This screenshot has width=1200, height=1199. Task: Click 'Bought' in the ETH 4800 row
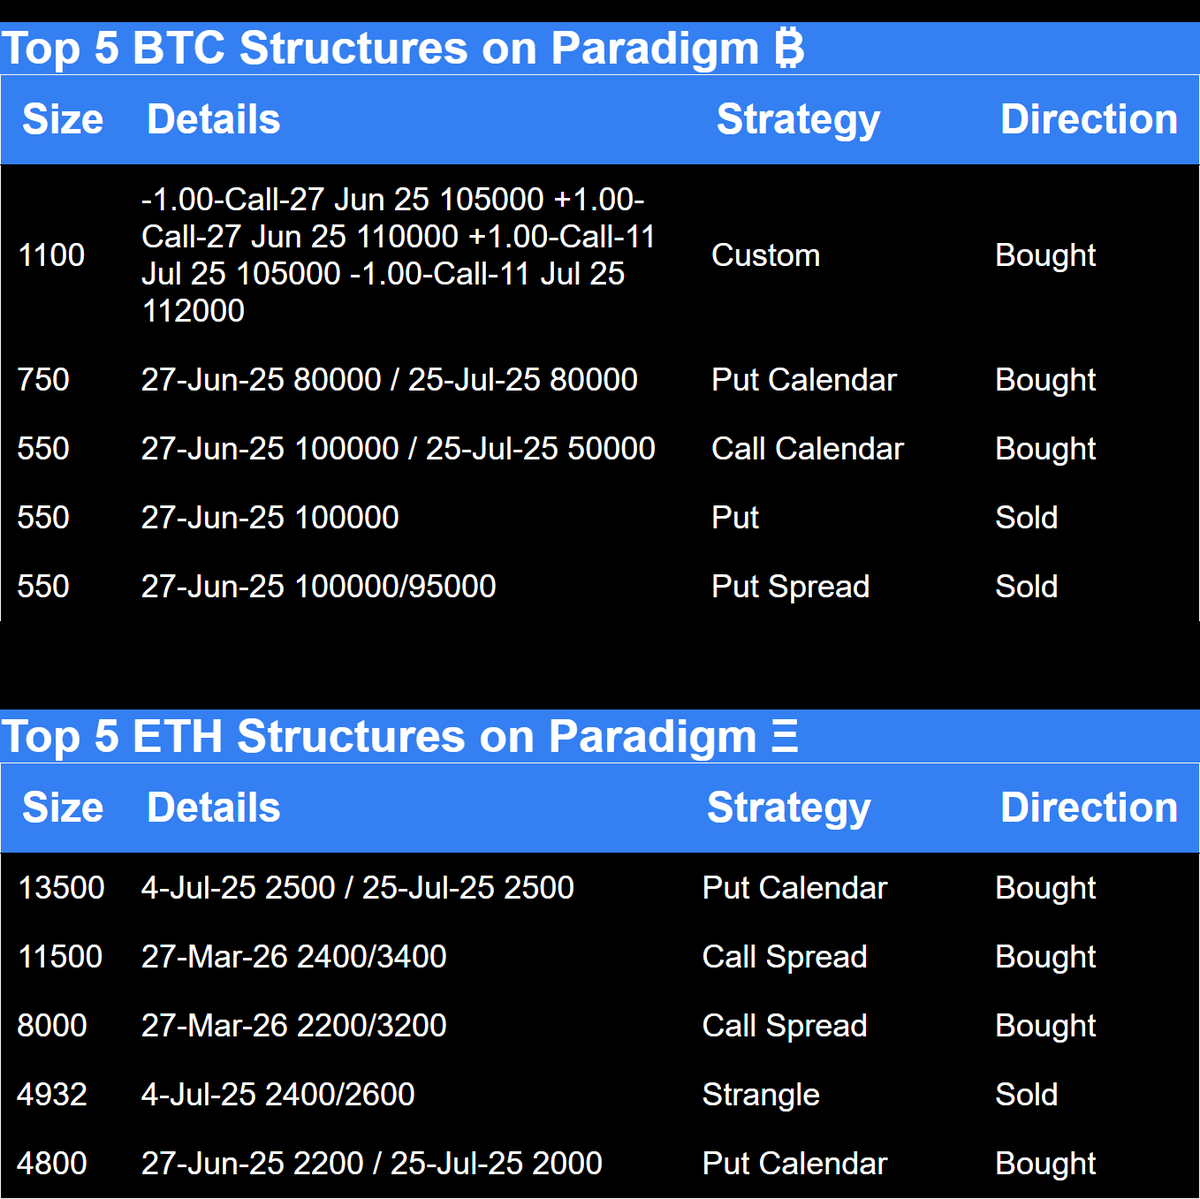[x=1045, y=1165]
